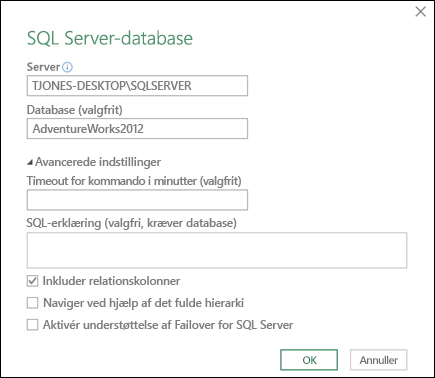Click the Timeout for kommando input field
The height and width of the screenshot is (378, 435).
click(137, 200)
